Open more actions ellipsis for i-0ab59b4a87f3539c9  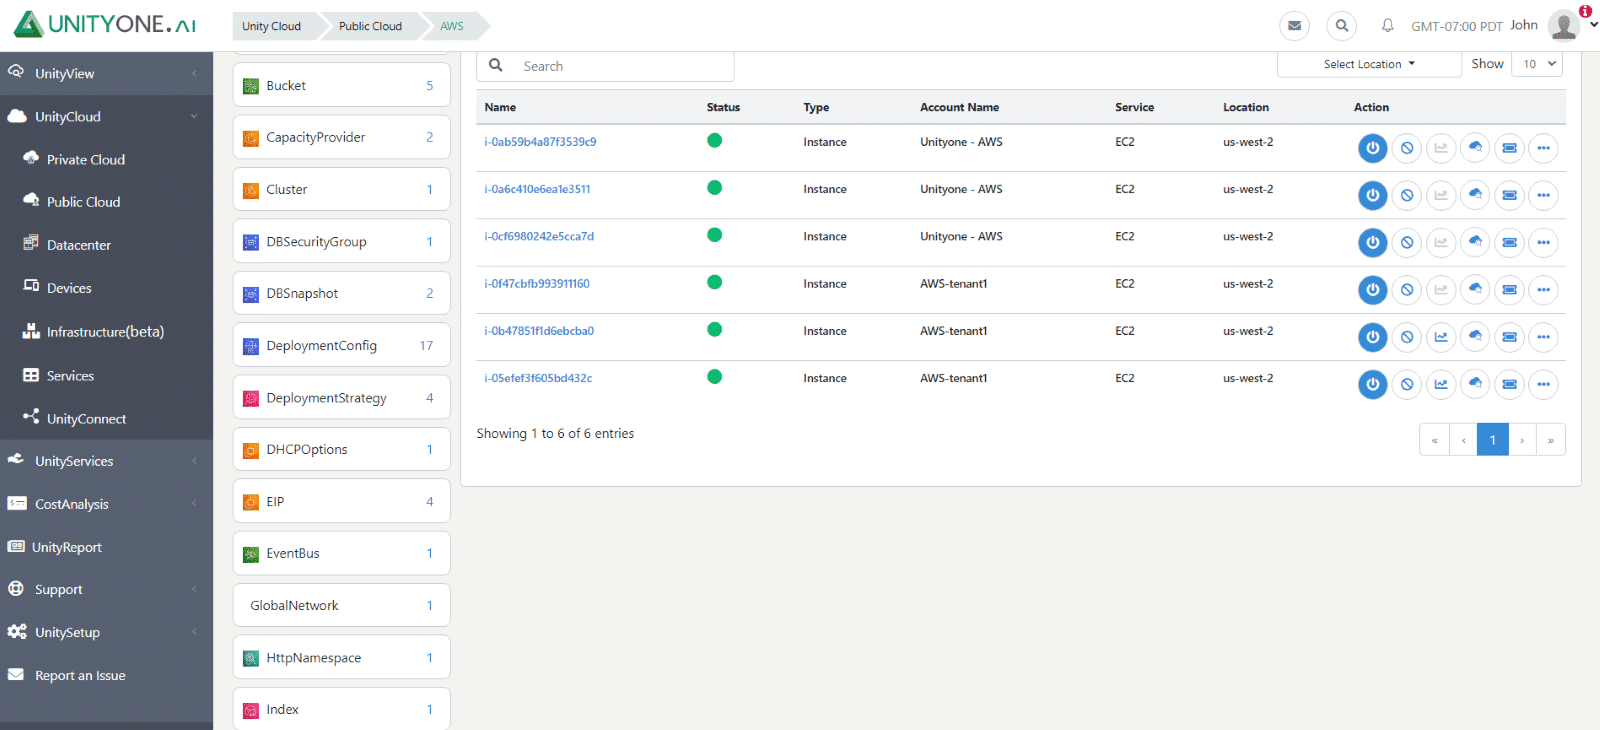point(1543,148)
